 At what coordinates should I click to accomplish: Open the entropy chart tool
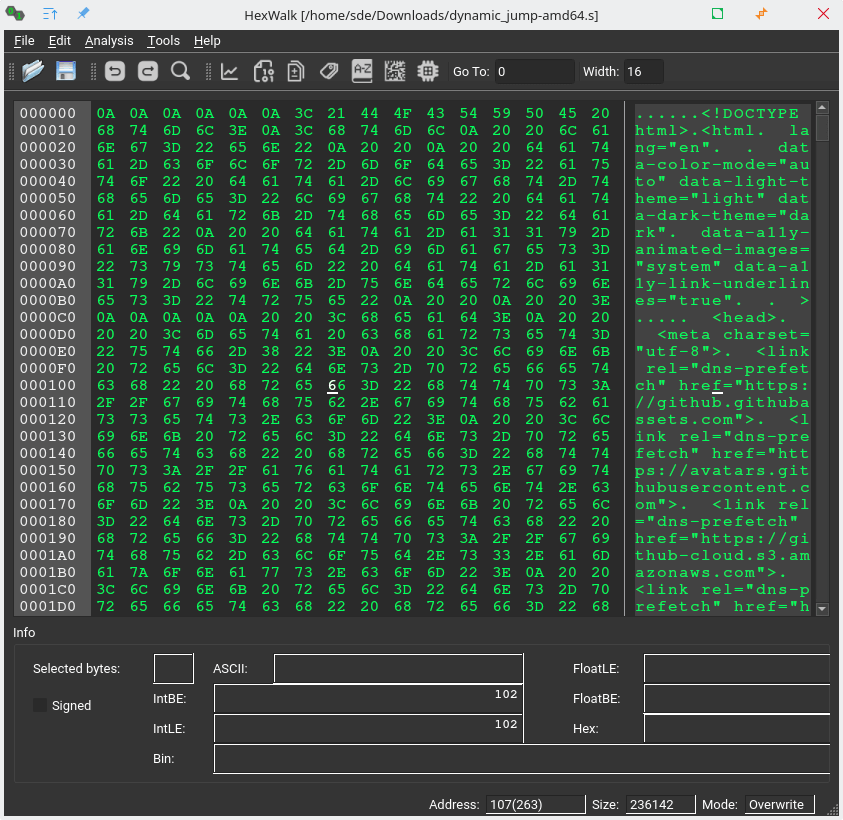pos(230,71)
